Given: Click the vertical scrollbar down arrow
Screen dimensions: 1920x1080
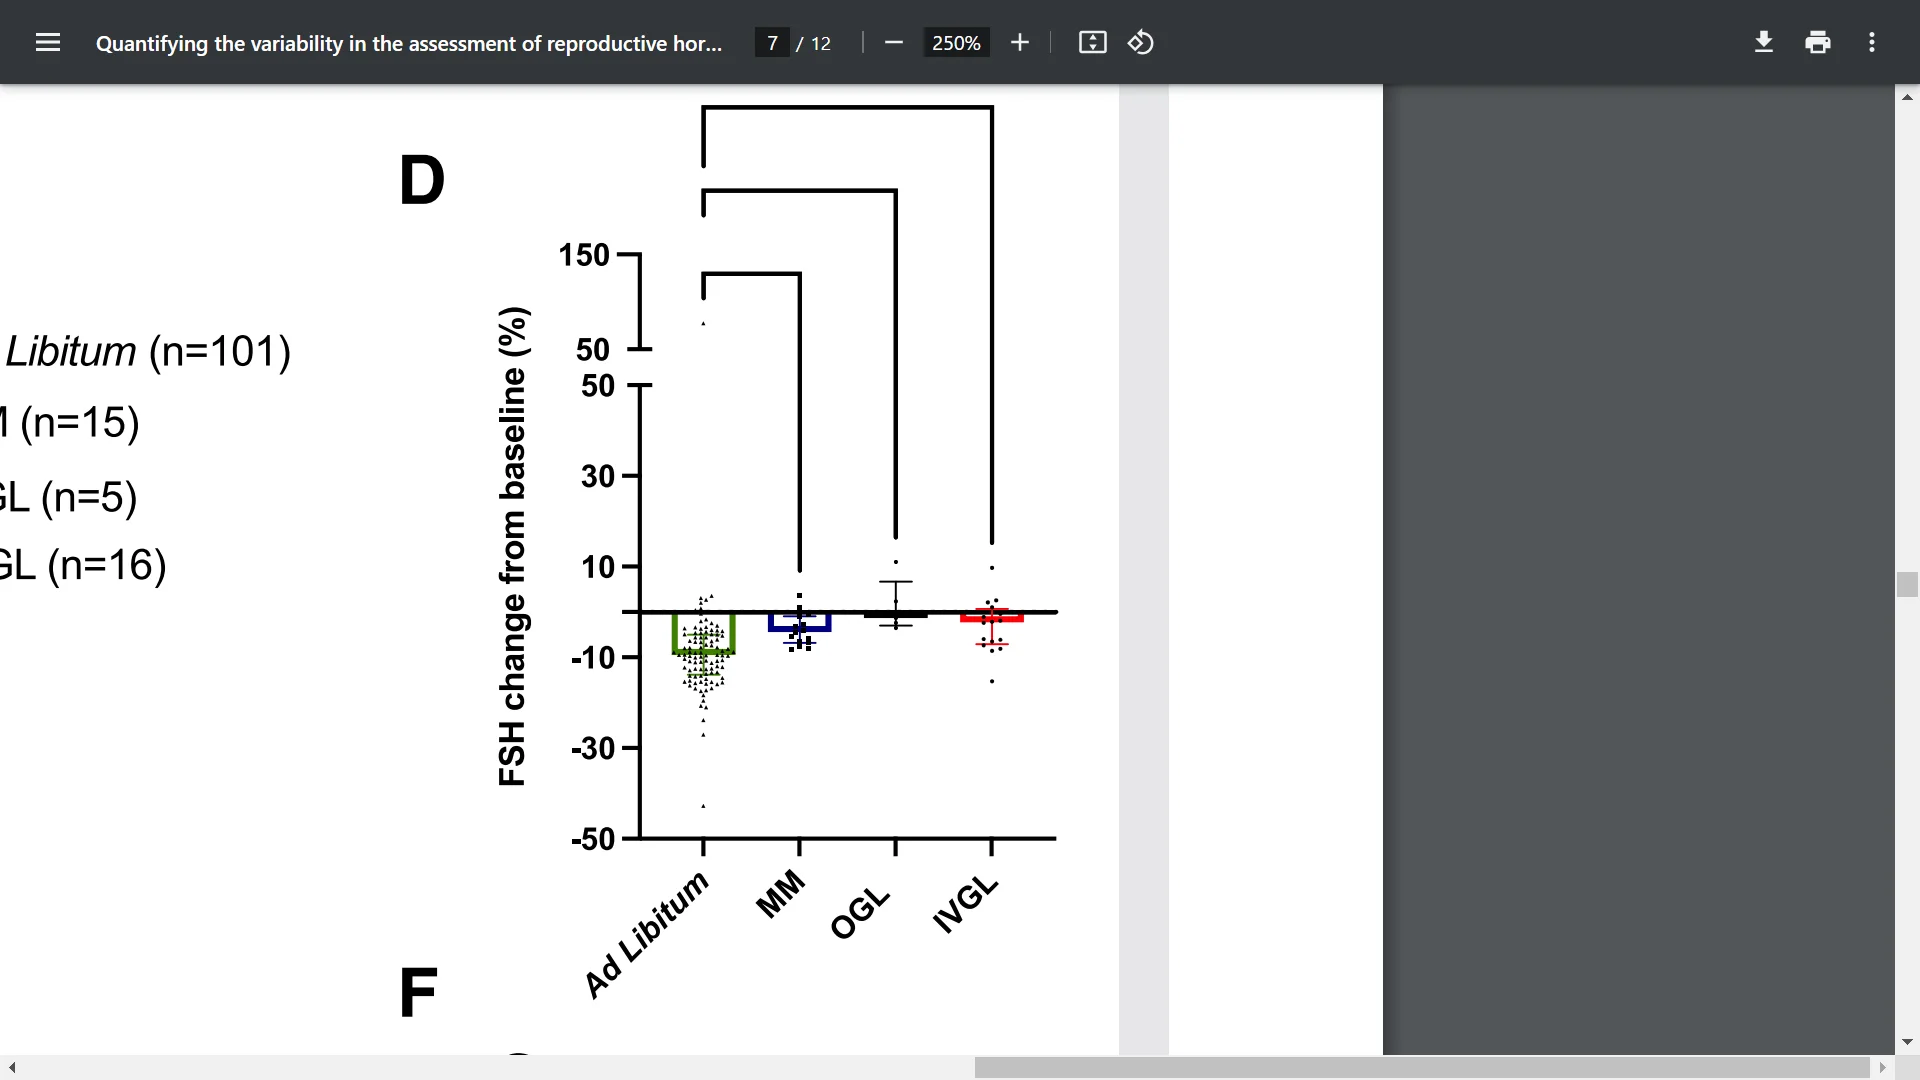Looking at the screenshot, I should (1907, 1042).
